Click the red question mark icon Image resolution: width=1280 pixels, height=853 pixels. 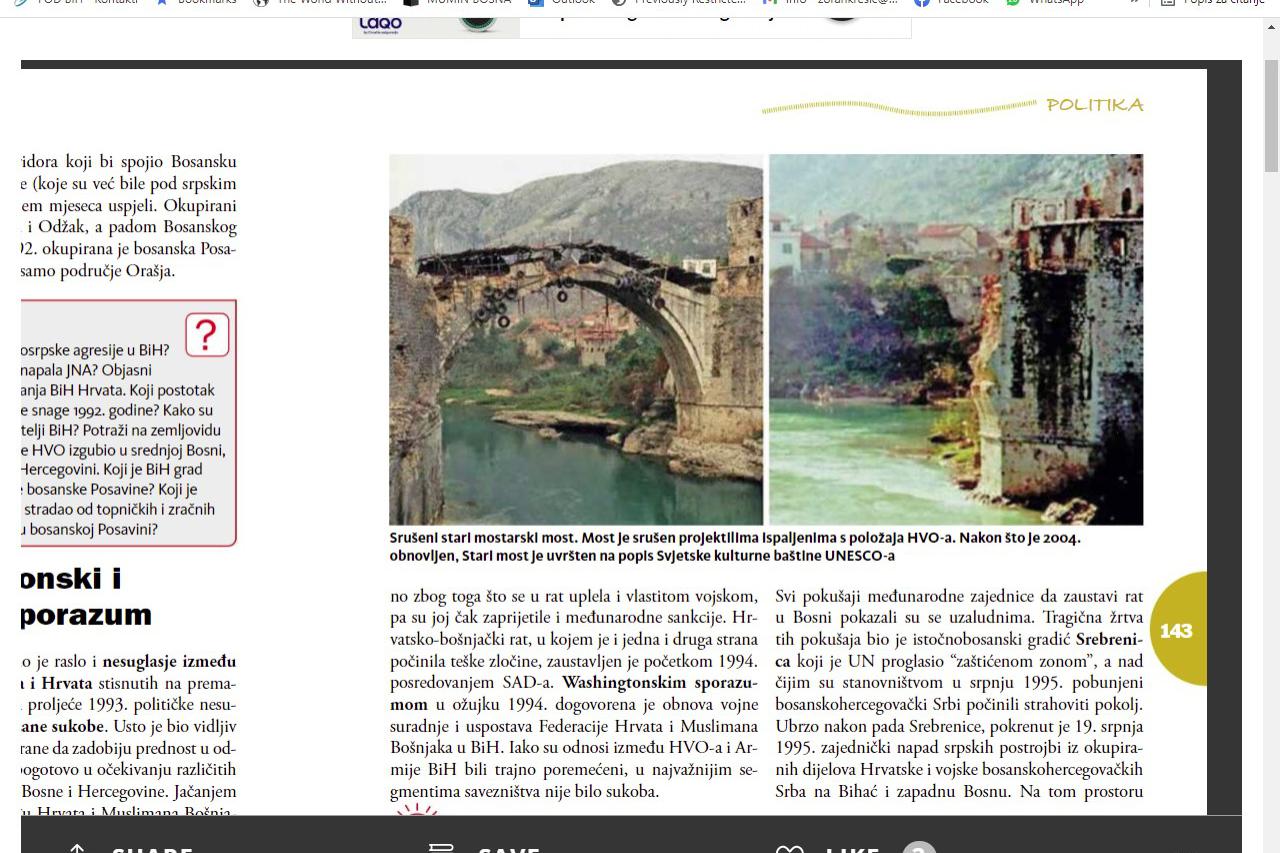click(x=207, y=335)
